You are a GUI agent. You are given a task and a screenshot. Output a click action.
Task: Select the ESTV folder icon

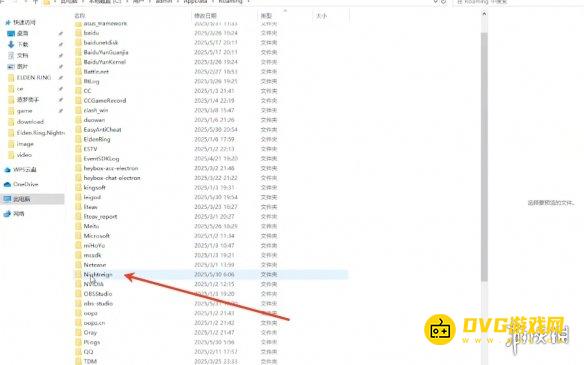[x=78, y=149]
